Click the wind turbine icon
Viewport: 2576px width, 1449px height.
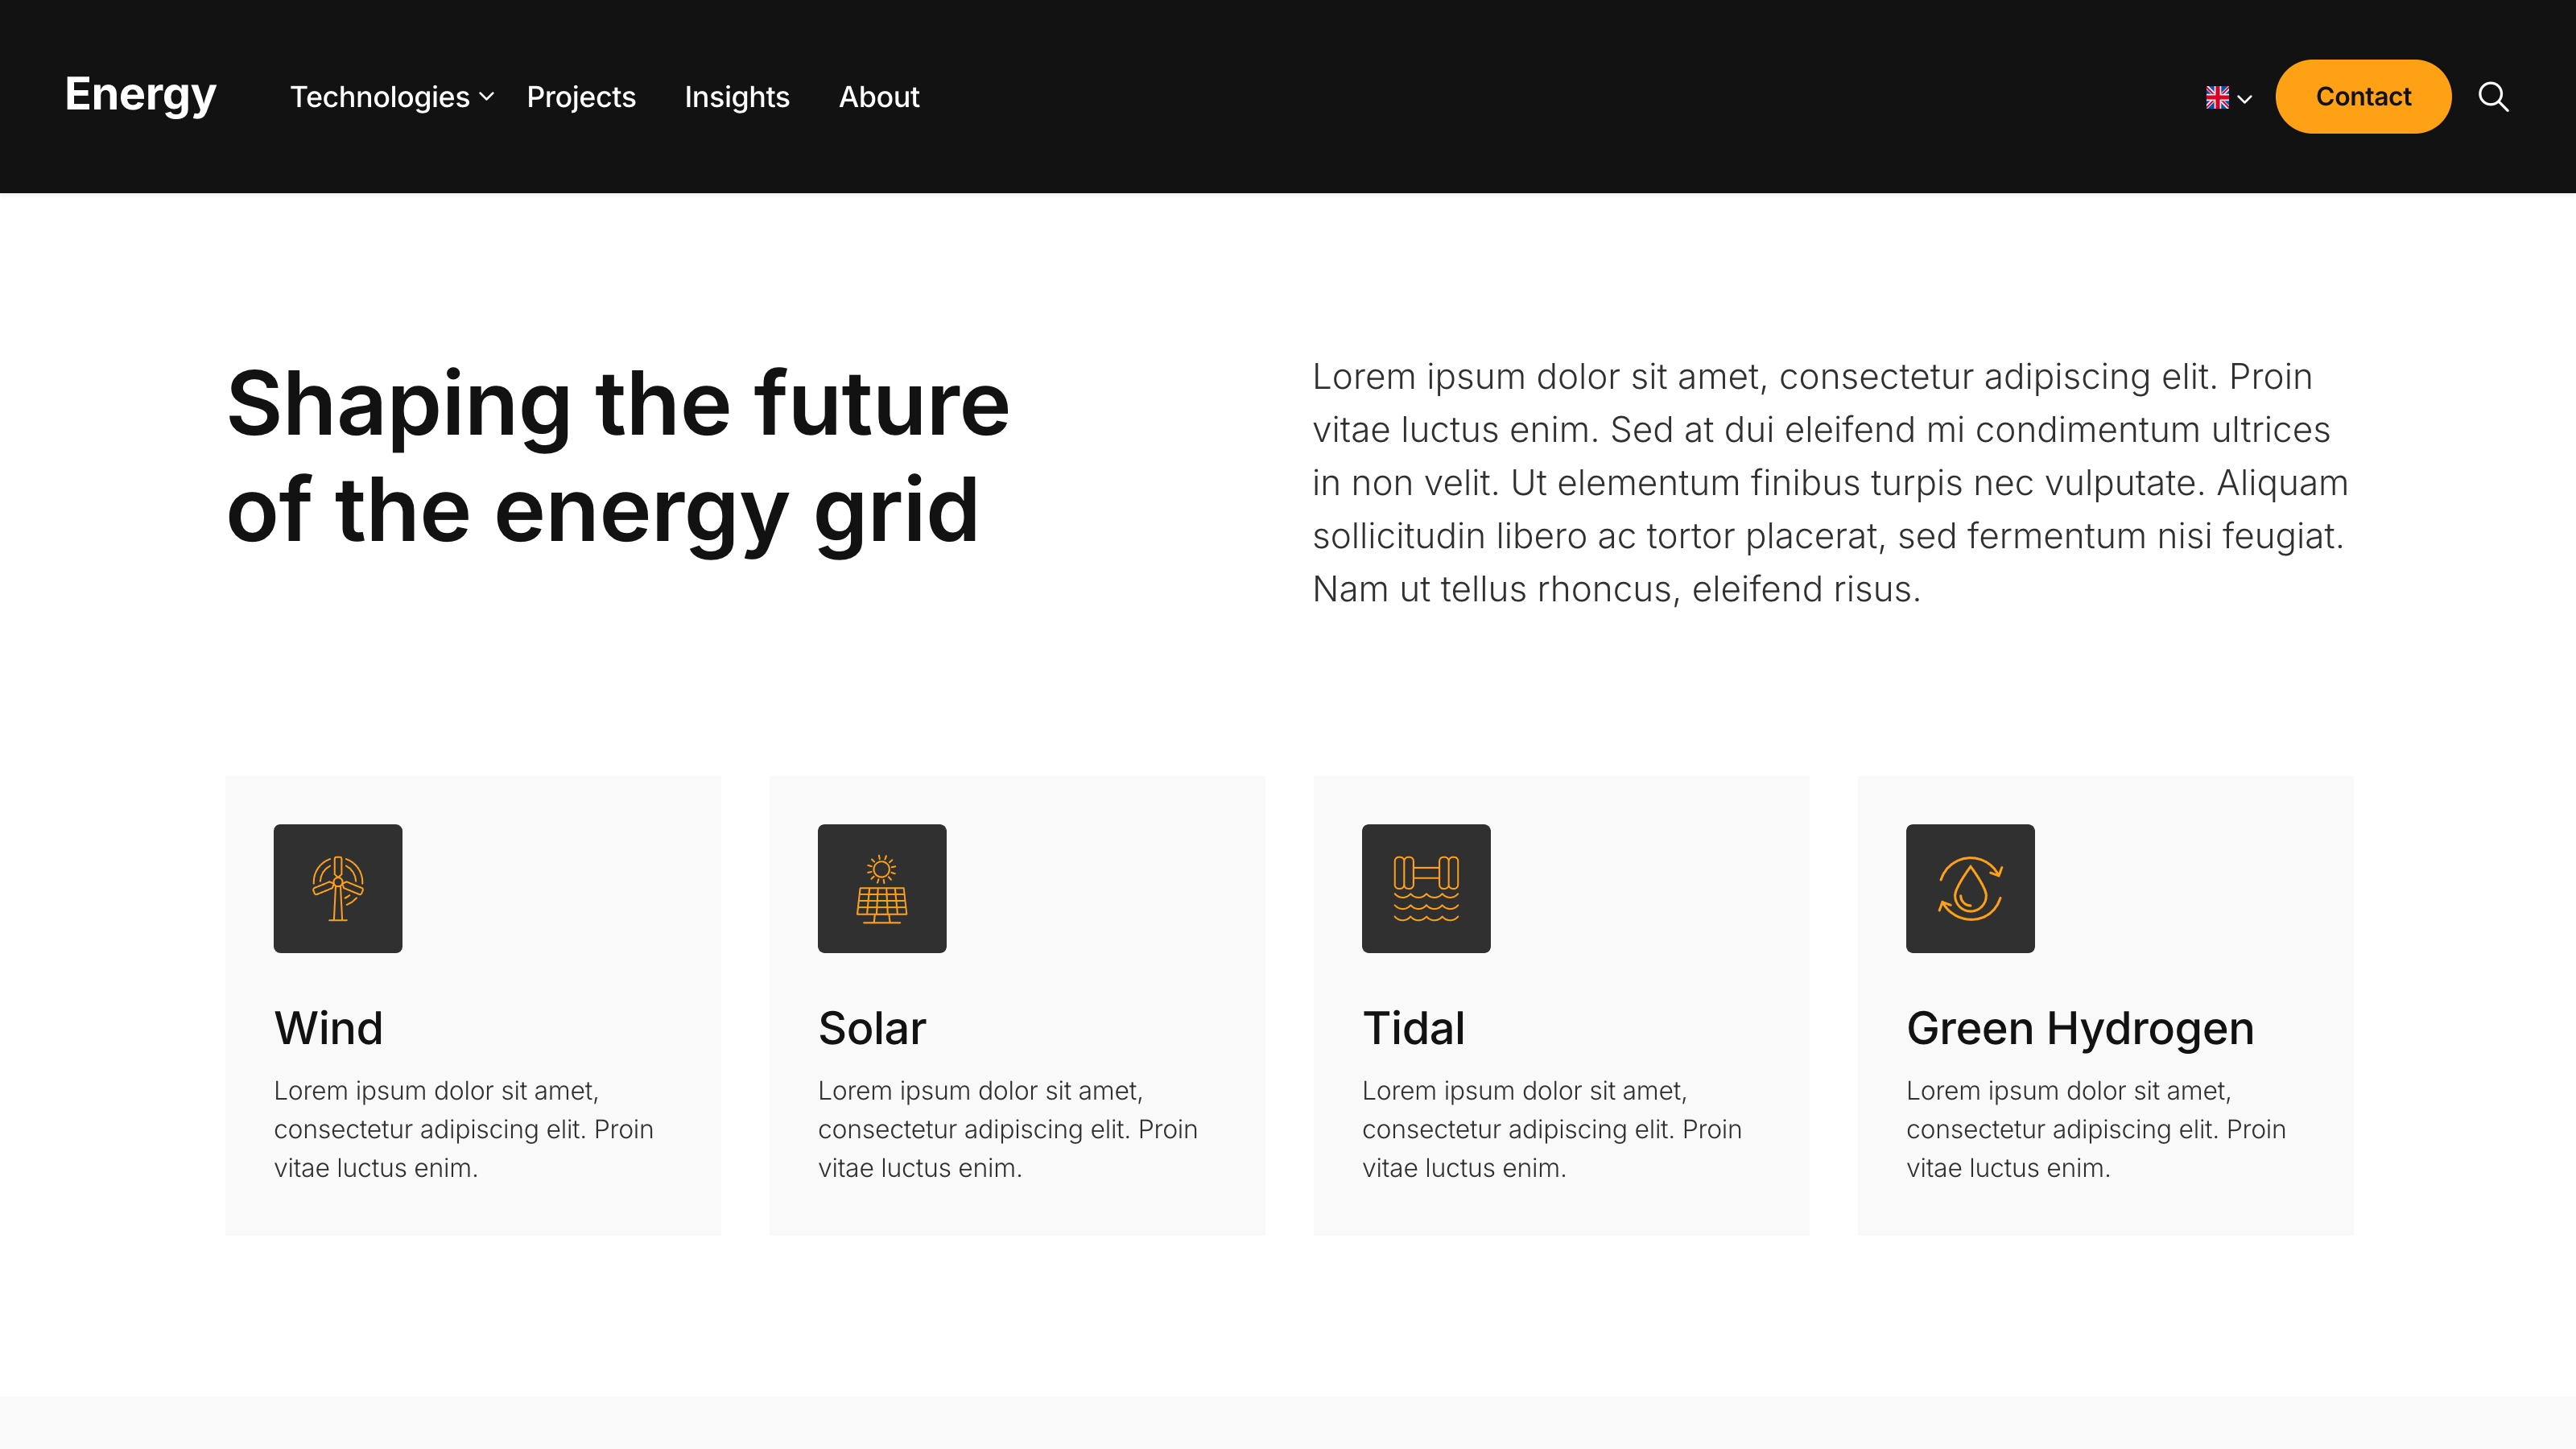338,888
